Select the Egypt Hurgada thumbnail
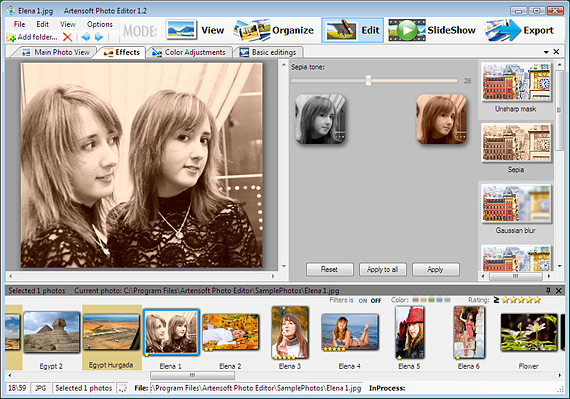This screenshot has height=399, width=570. click(x=111, y=333)
